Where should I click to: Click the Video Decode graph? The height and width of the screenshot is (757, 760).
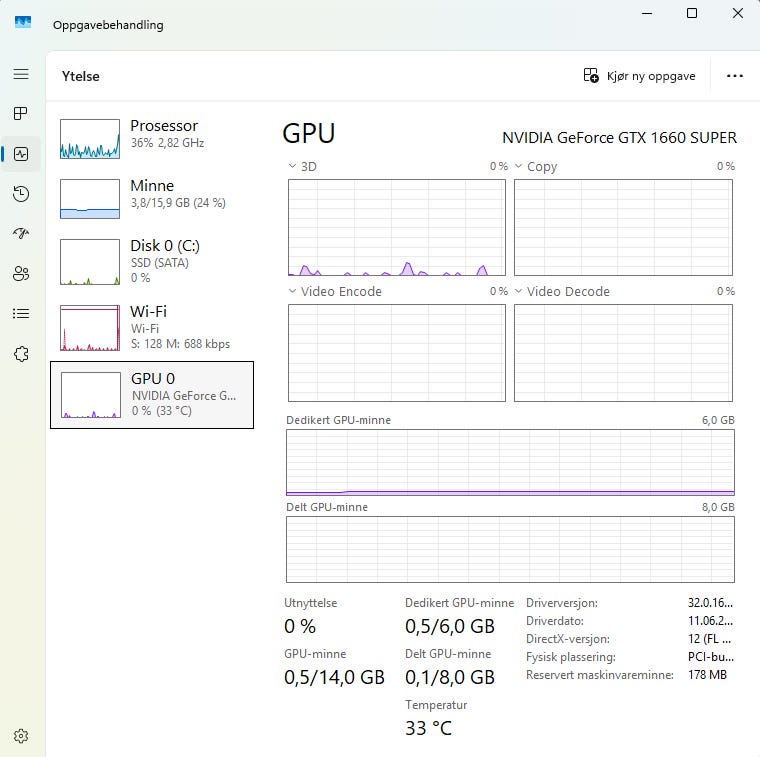click(623, 353)
